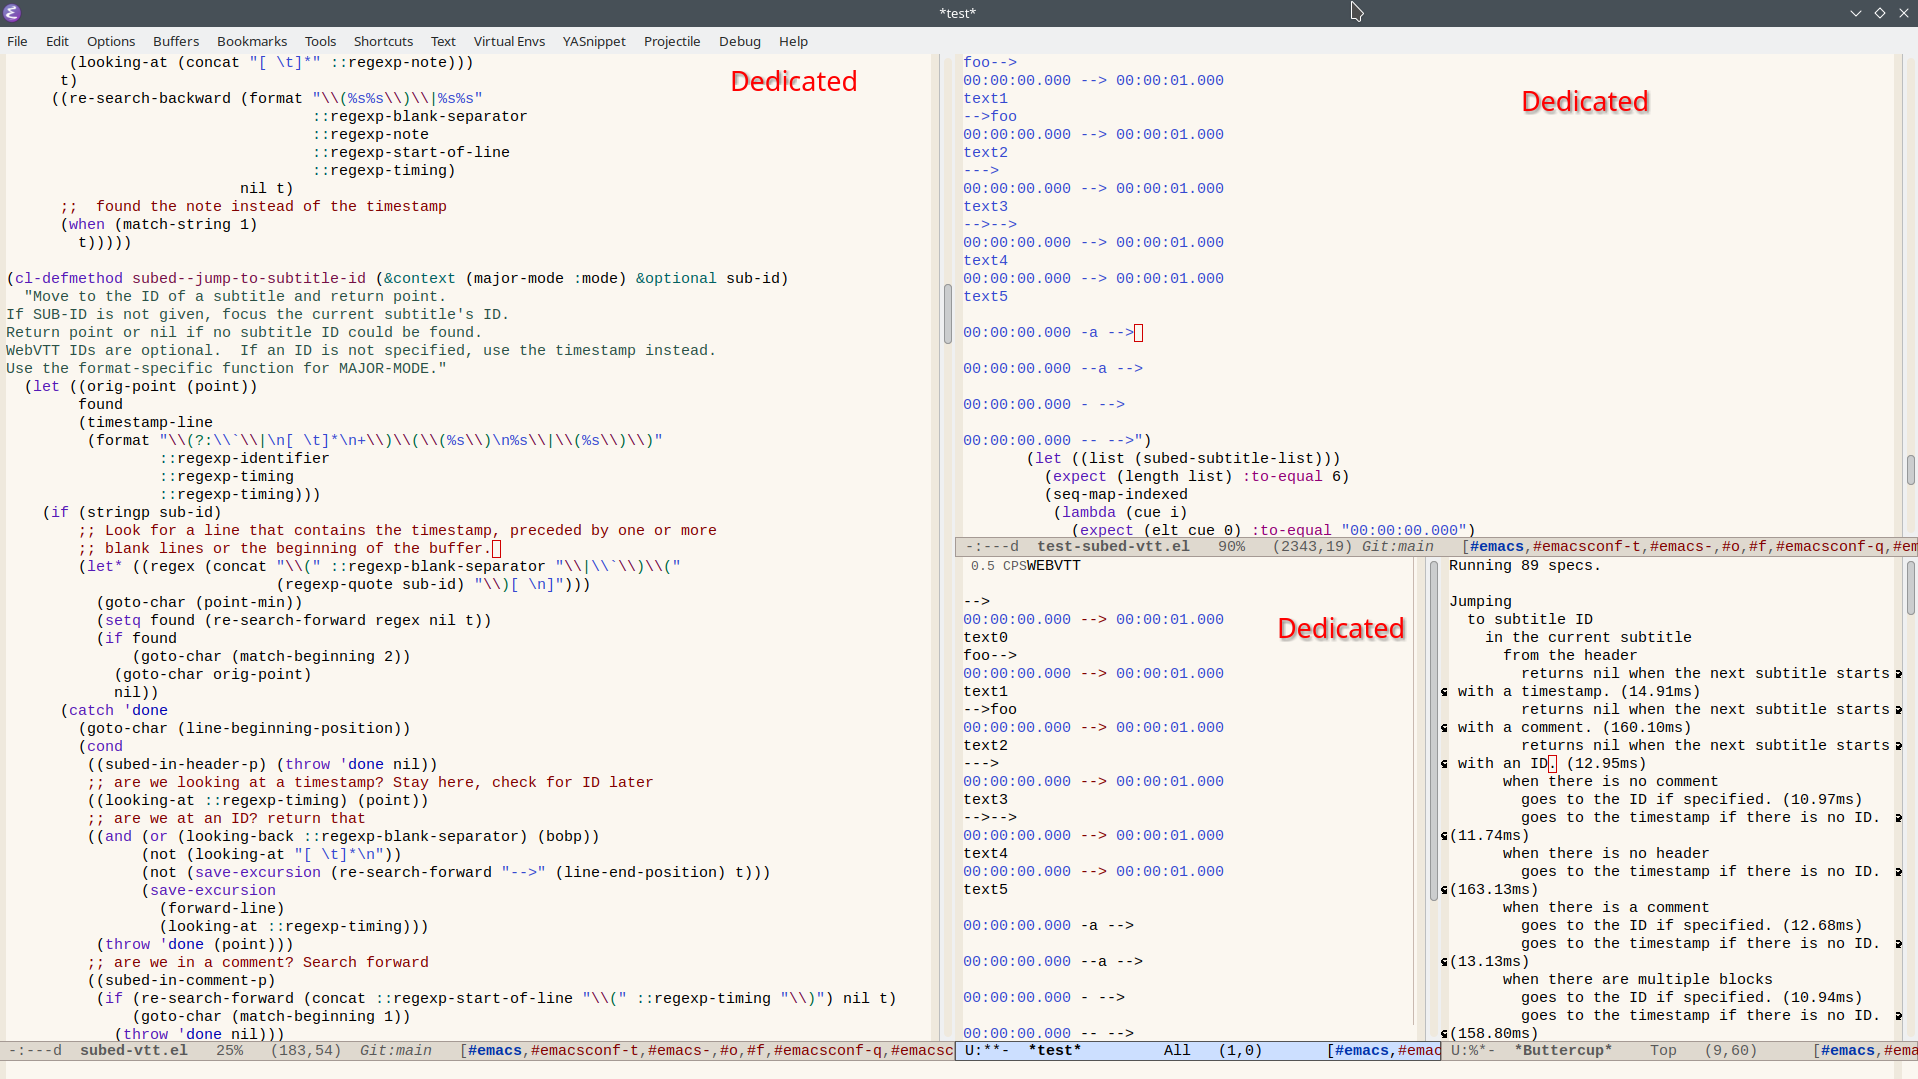Click #emacsconf-t in the subed-vtt.el mode line
Image resolution: width=1918 pixels, height=1079 pixels.
coord(585,1050)
